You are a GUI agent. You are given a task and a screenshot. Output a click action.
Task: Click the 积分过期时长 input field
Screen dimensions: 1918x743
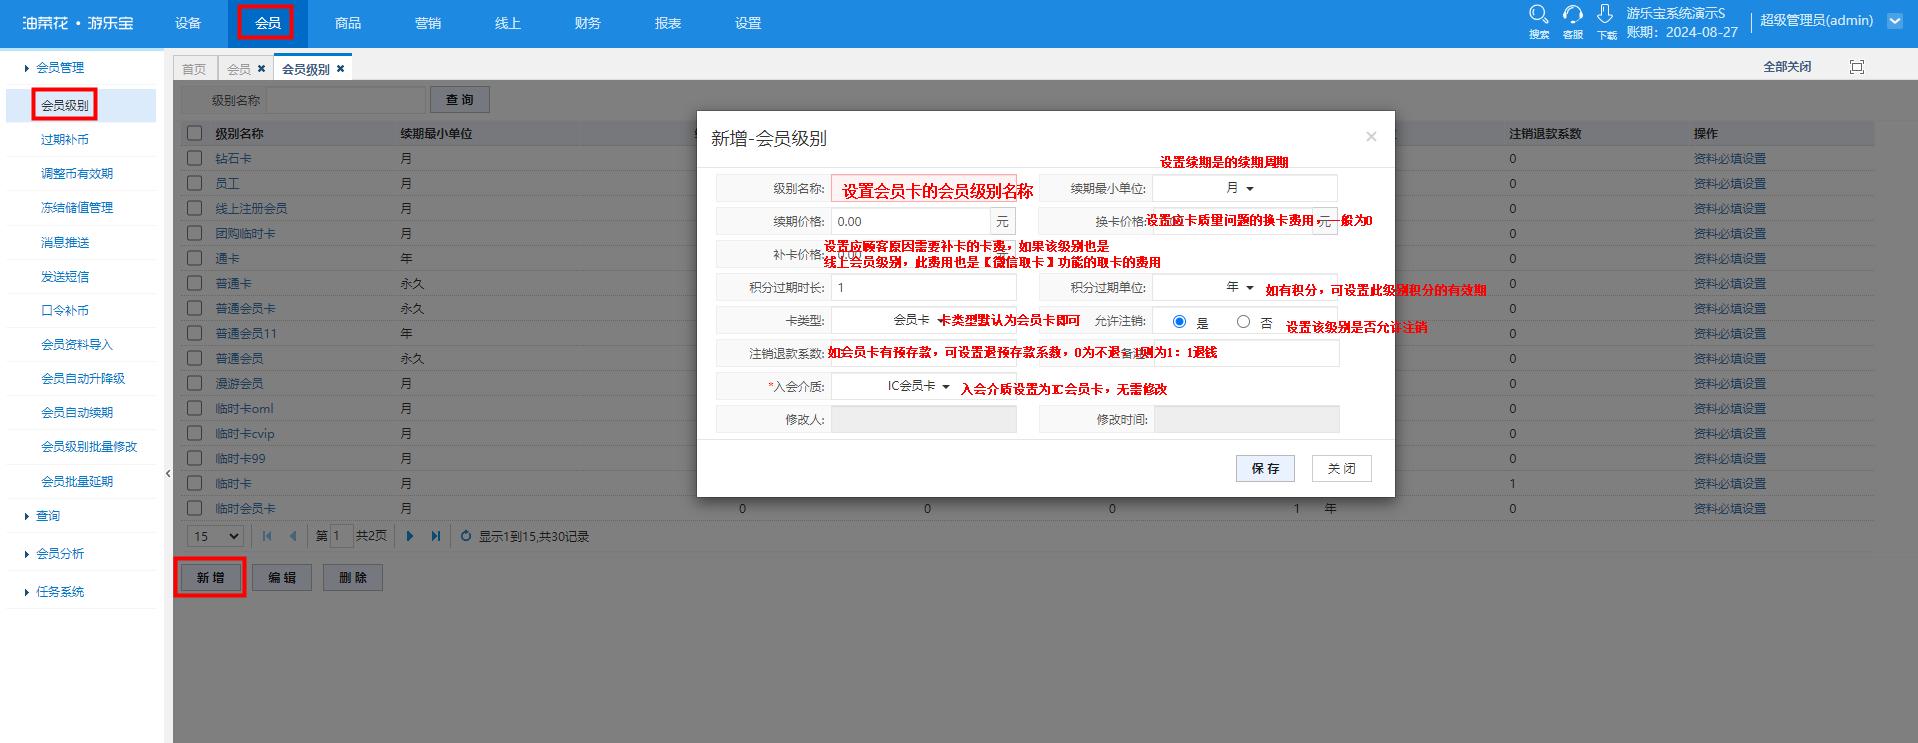pyautogui.click(x=924, y=287)
